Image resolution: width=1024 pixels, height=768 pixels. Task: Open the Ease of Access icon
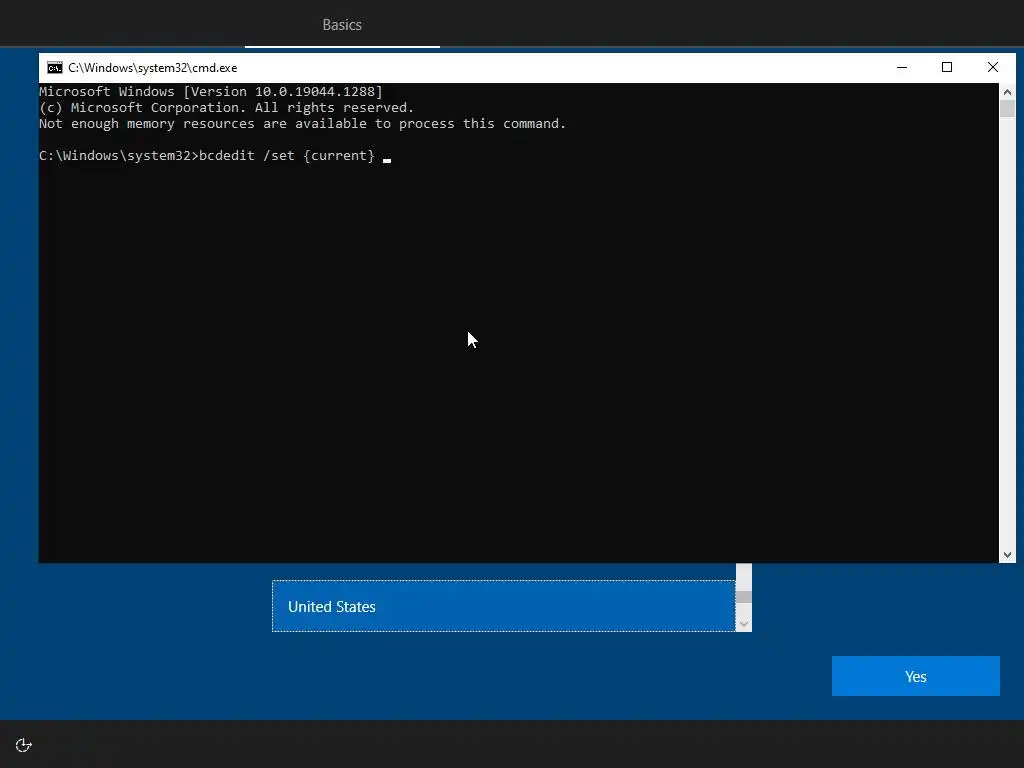coord(24,745)
